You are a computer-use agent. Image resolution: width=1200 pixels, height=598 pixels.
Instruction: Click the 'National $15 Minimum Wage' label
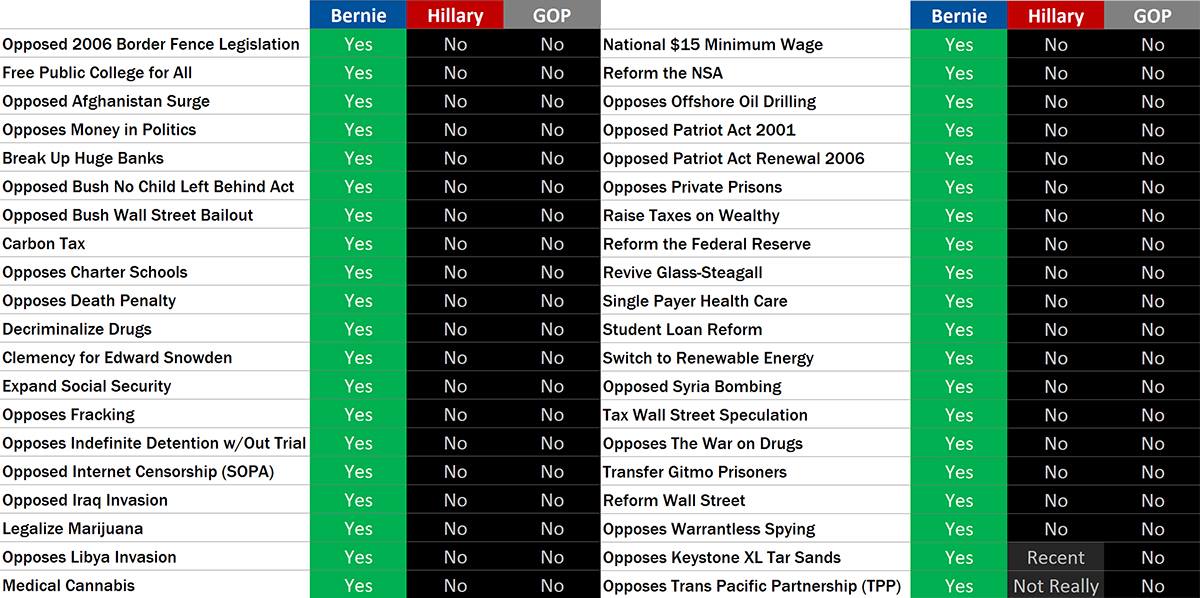(713, 44)
